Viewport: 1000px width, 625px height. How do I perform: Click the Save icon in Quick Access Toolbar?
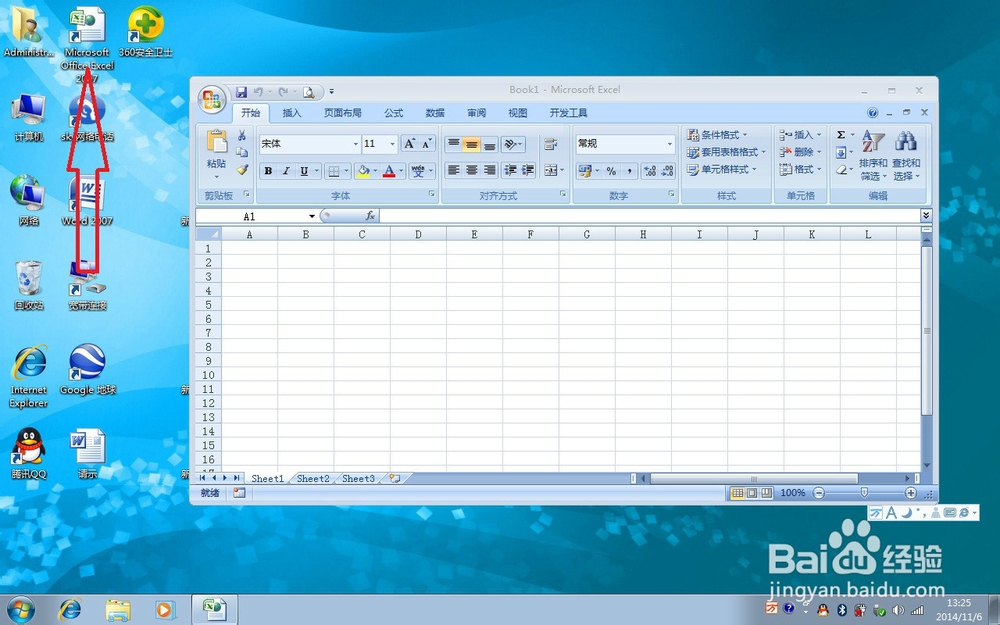(241, 92)
